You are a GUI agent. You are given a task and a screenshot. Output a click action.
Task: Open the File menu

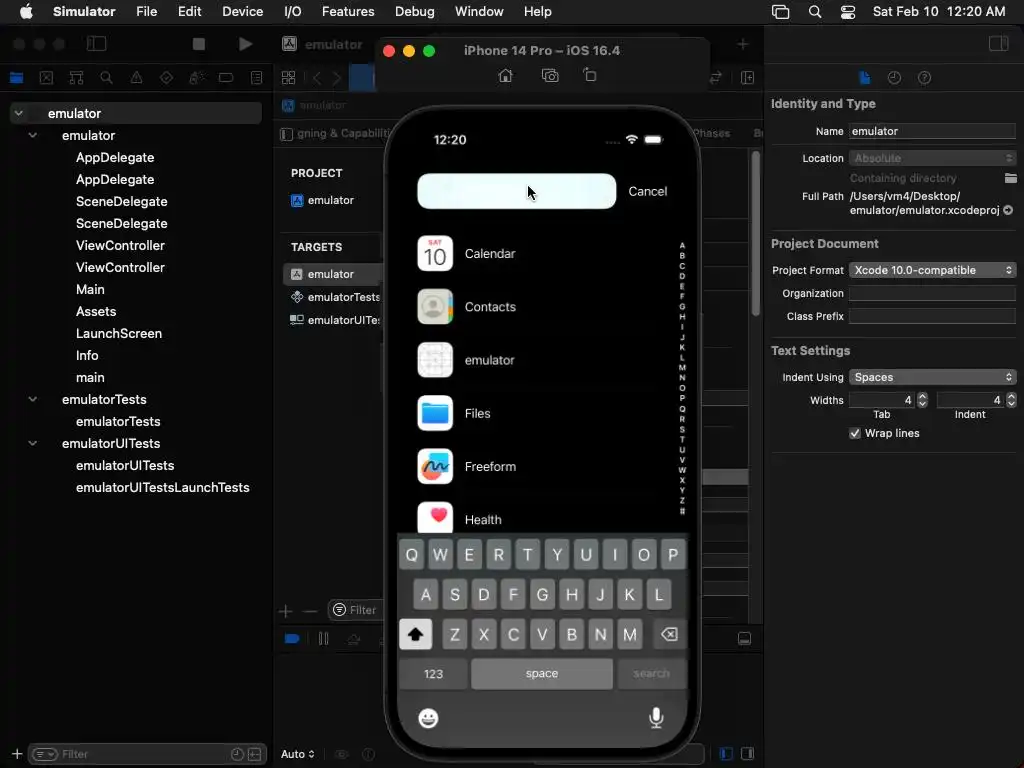[146, 11]
